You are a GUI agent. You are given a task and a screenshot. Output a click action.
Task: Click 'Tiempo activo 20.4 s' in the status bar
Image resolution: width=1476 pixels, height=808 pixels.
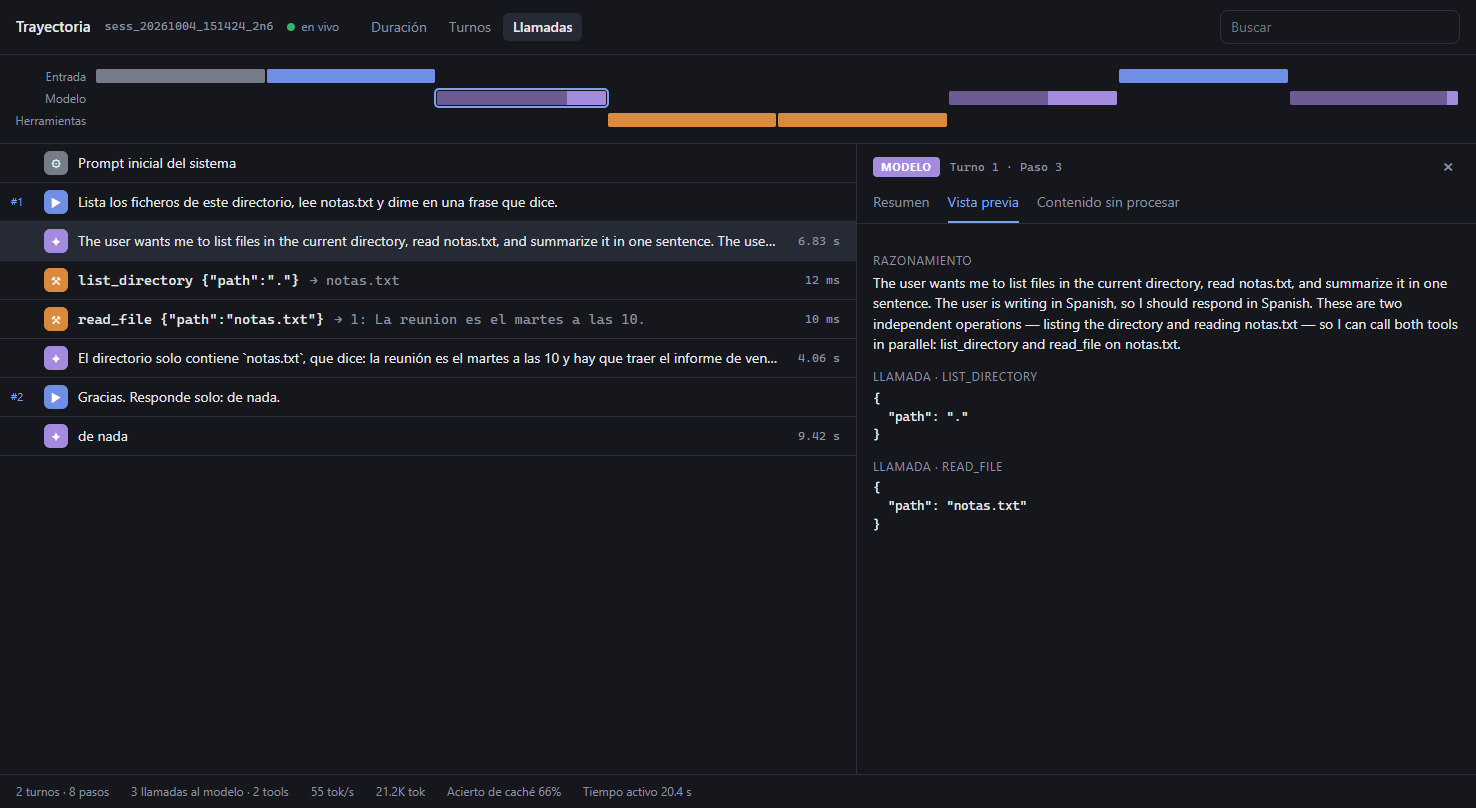(x=637, y=792)
